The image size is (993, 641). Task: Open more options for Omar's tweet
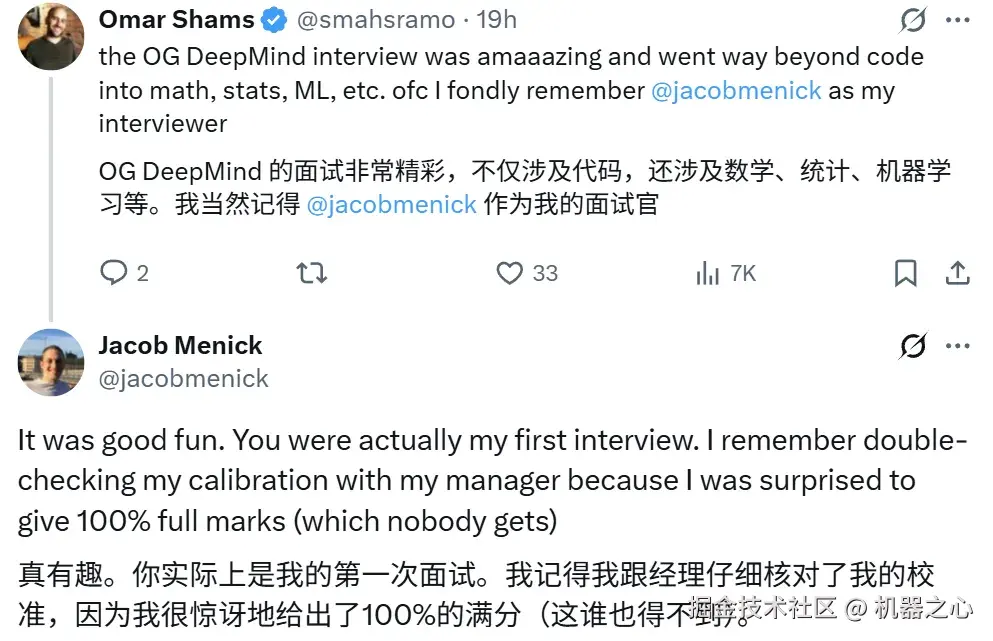(x=957, y=20)
